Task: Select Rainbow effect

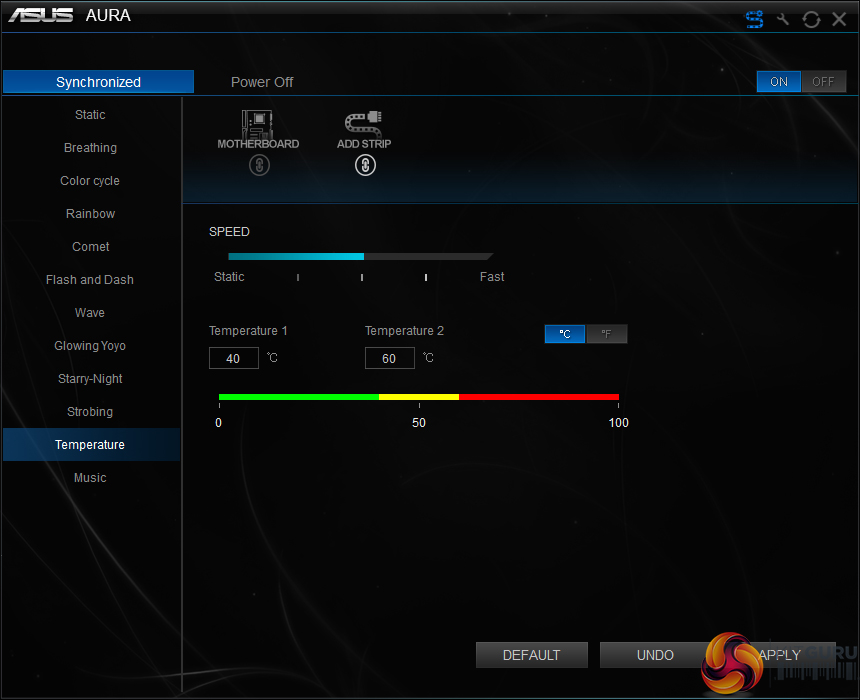Action: click(90, 213)
